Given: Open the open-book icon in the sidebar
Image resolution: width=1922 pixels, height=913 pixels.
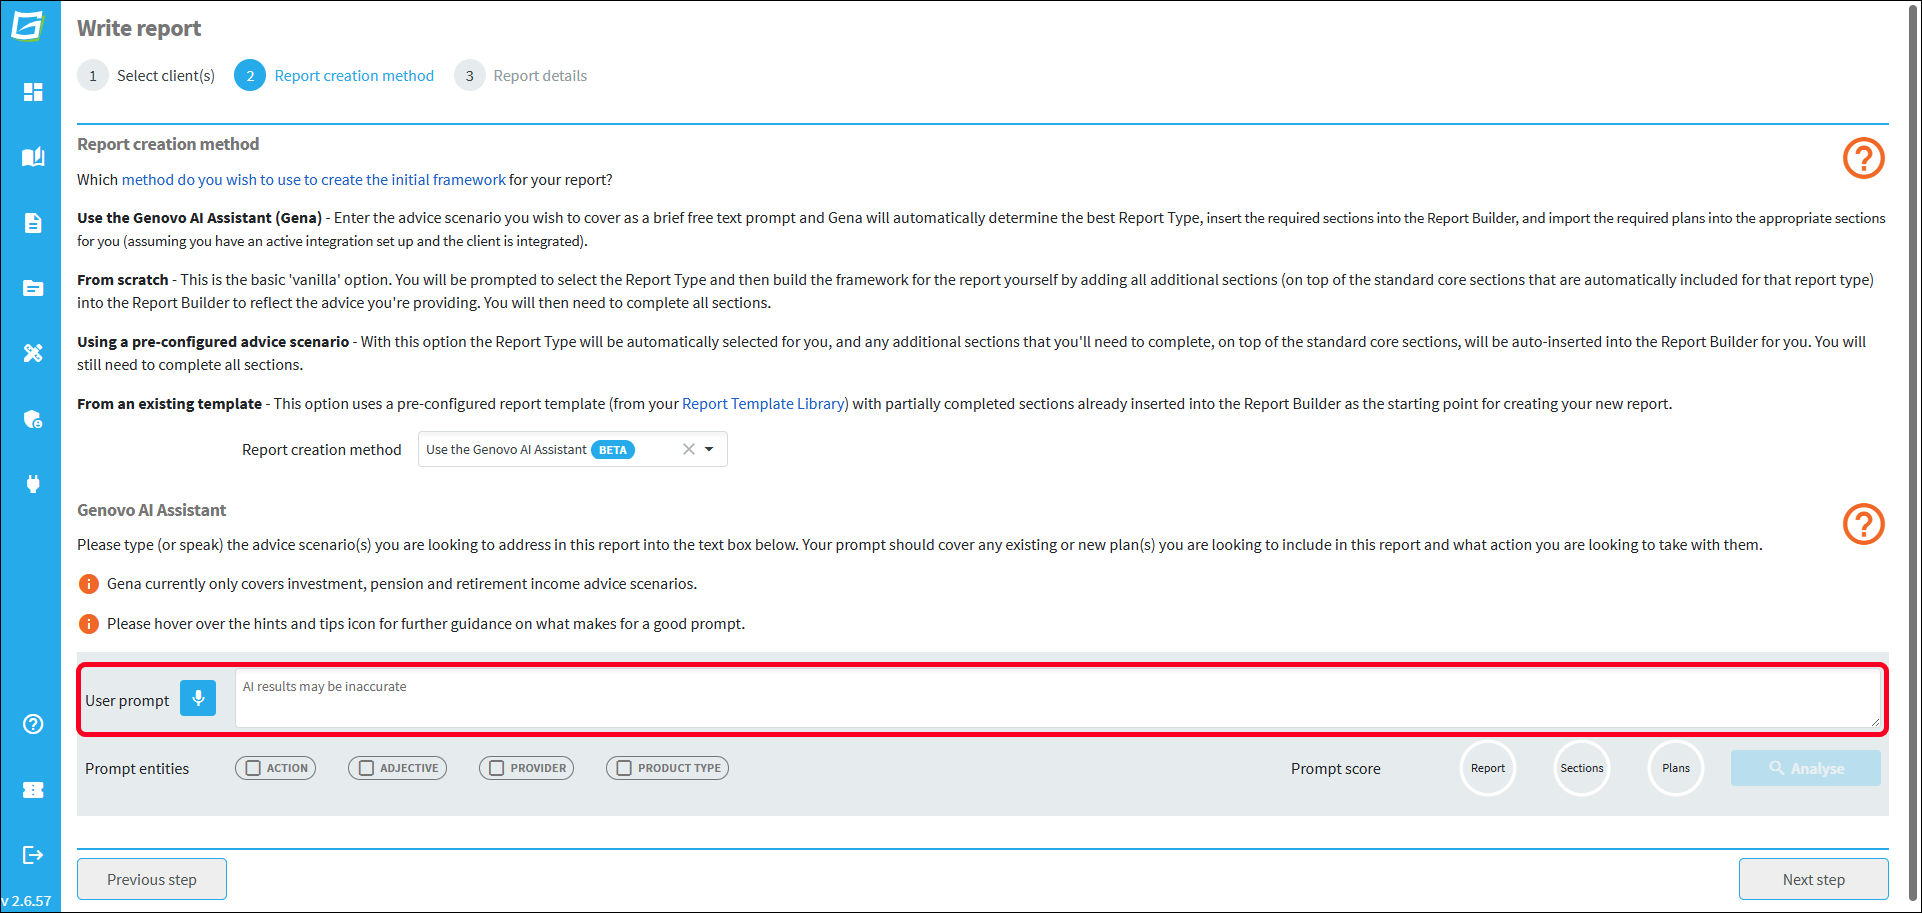Looking at the screenshot, I should tap(33, 157).
